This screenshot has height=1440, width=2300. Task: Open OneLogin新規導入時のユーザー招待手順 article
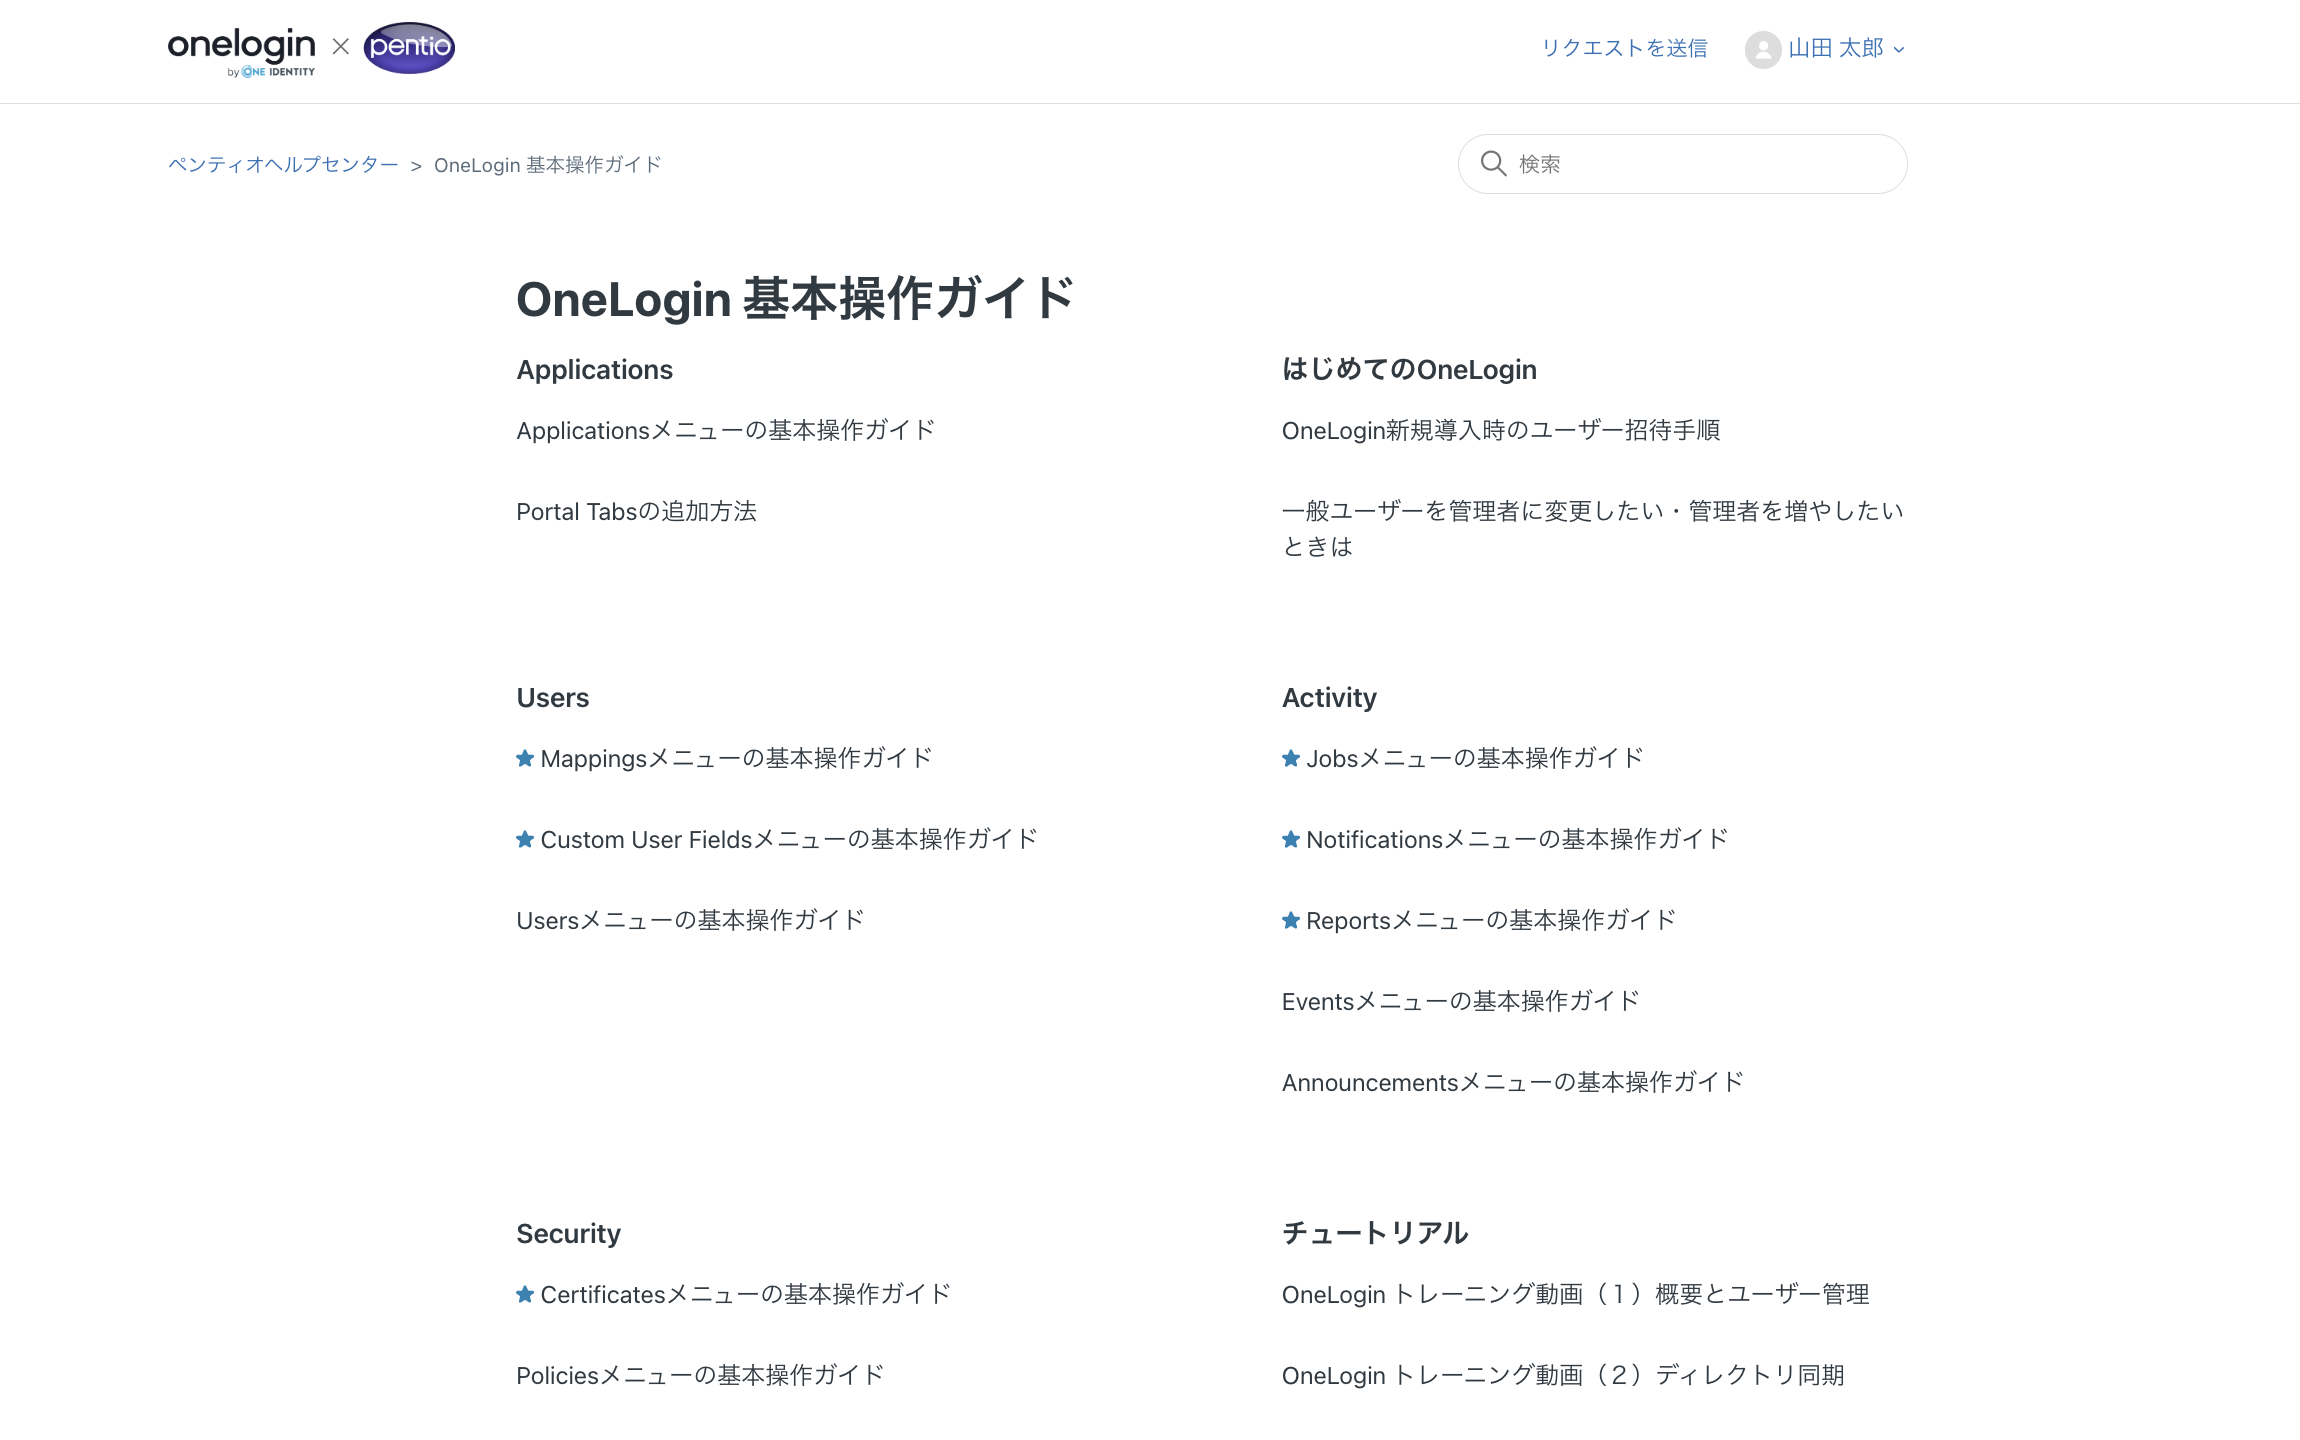1500,431
